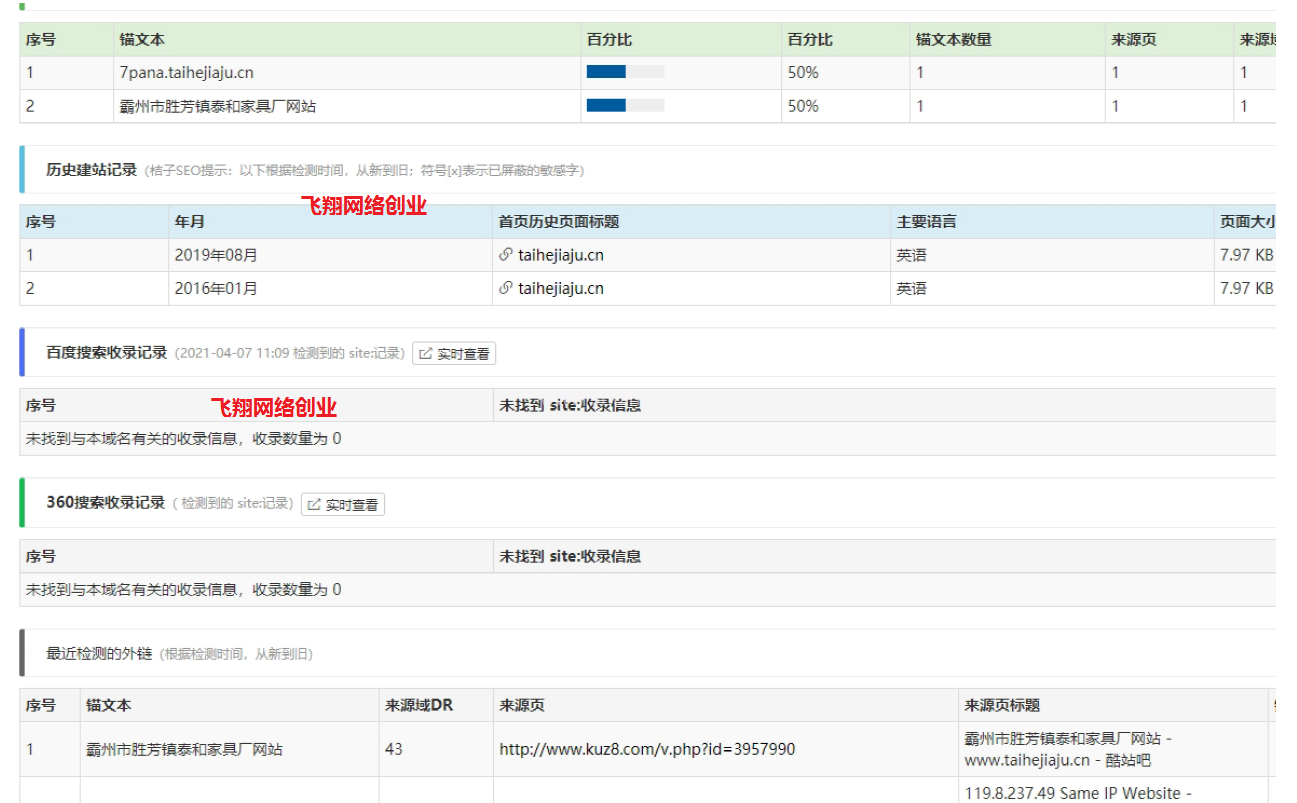Click link icon in the 2016年01月 row
This screenshot has height=803, width=1297.
(506, 289)
